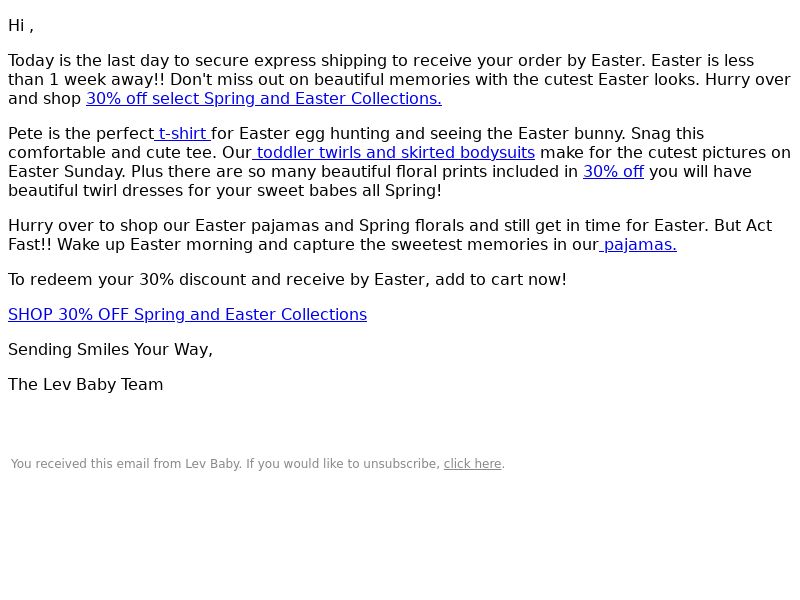Click the inline '30% off' link
The height and width of the screenshot is (600, 800).
[613, 171]
